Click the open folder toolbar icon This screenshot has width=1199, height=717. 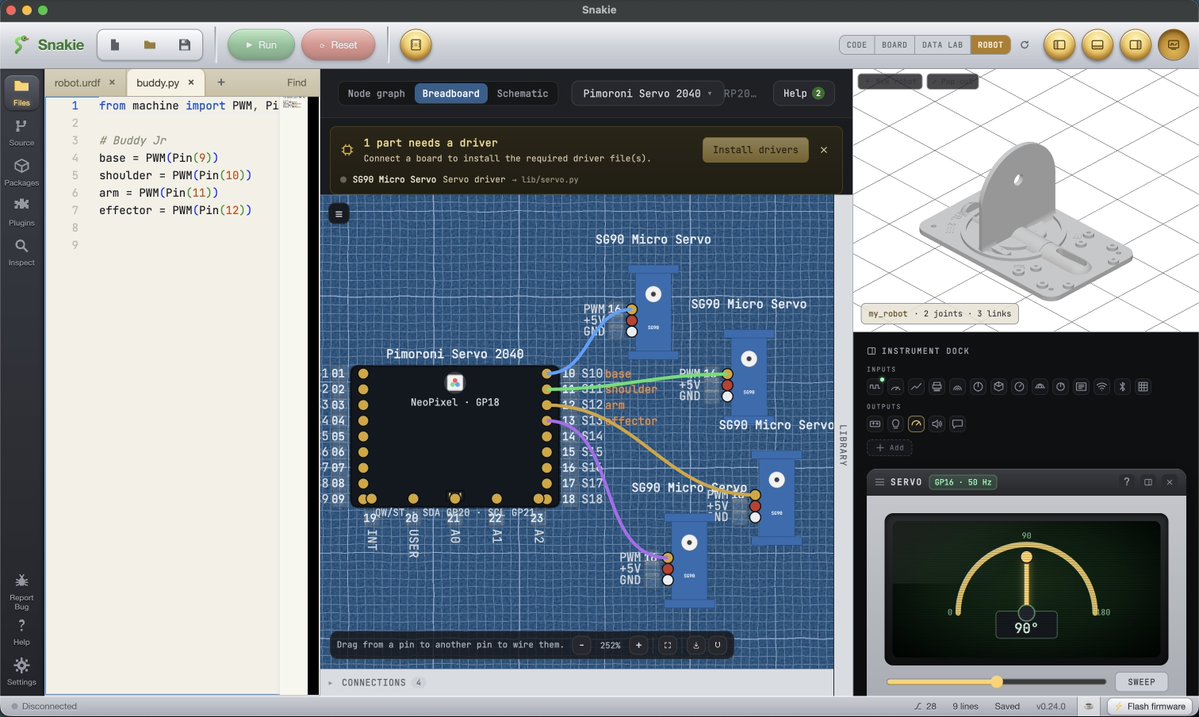coord(150,45)
